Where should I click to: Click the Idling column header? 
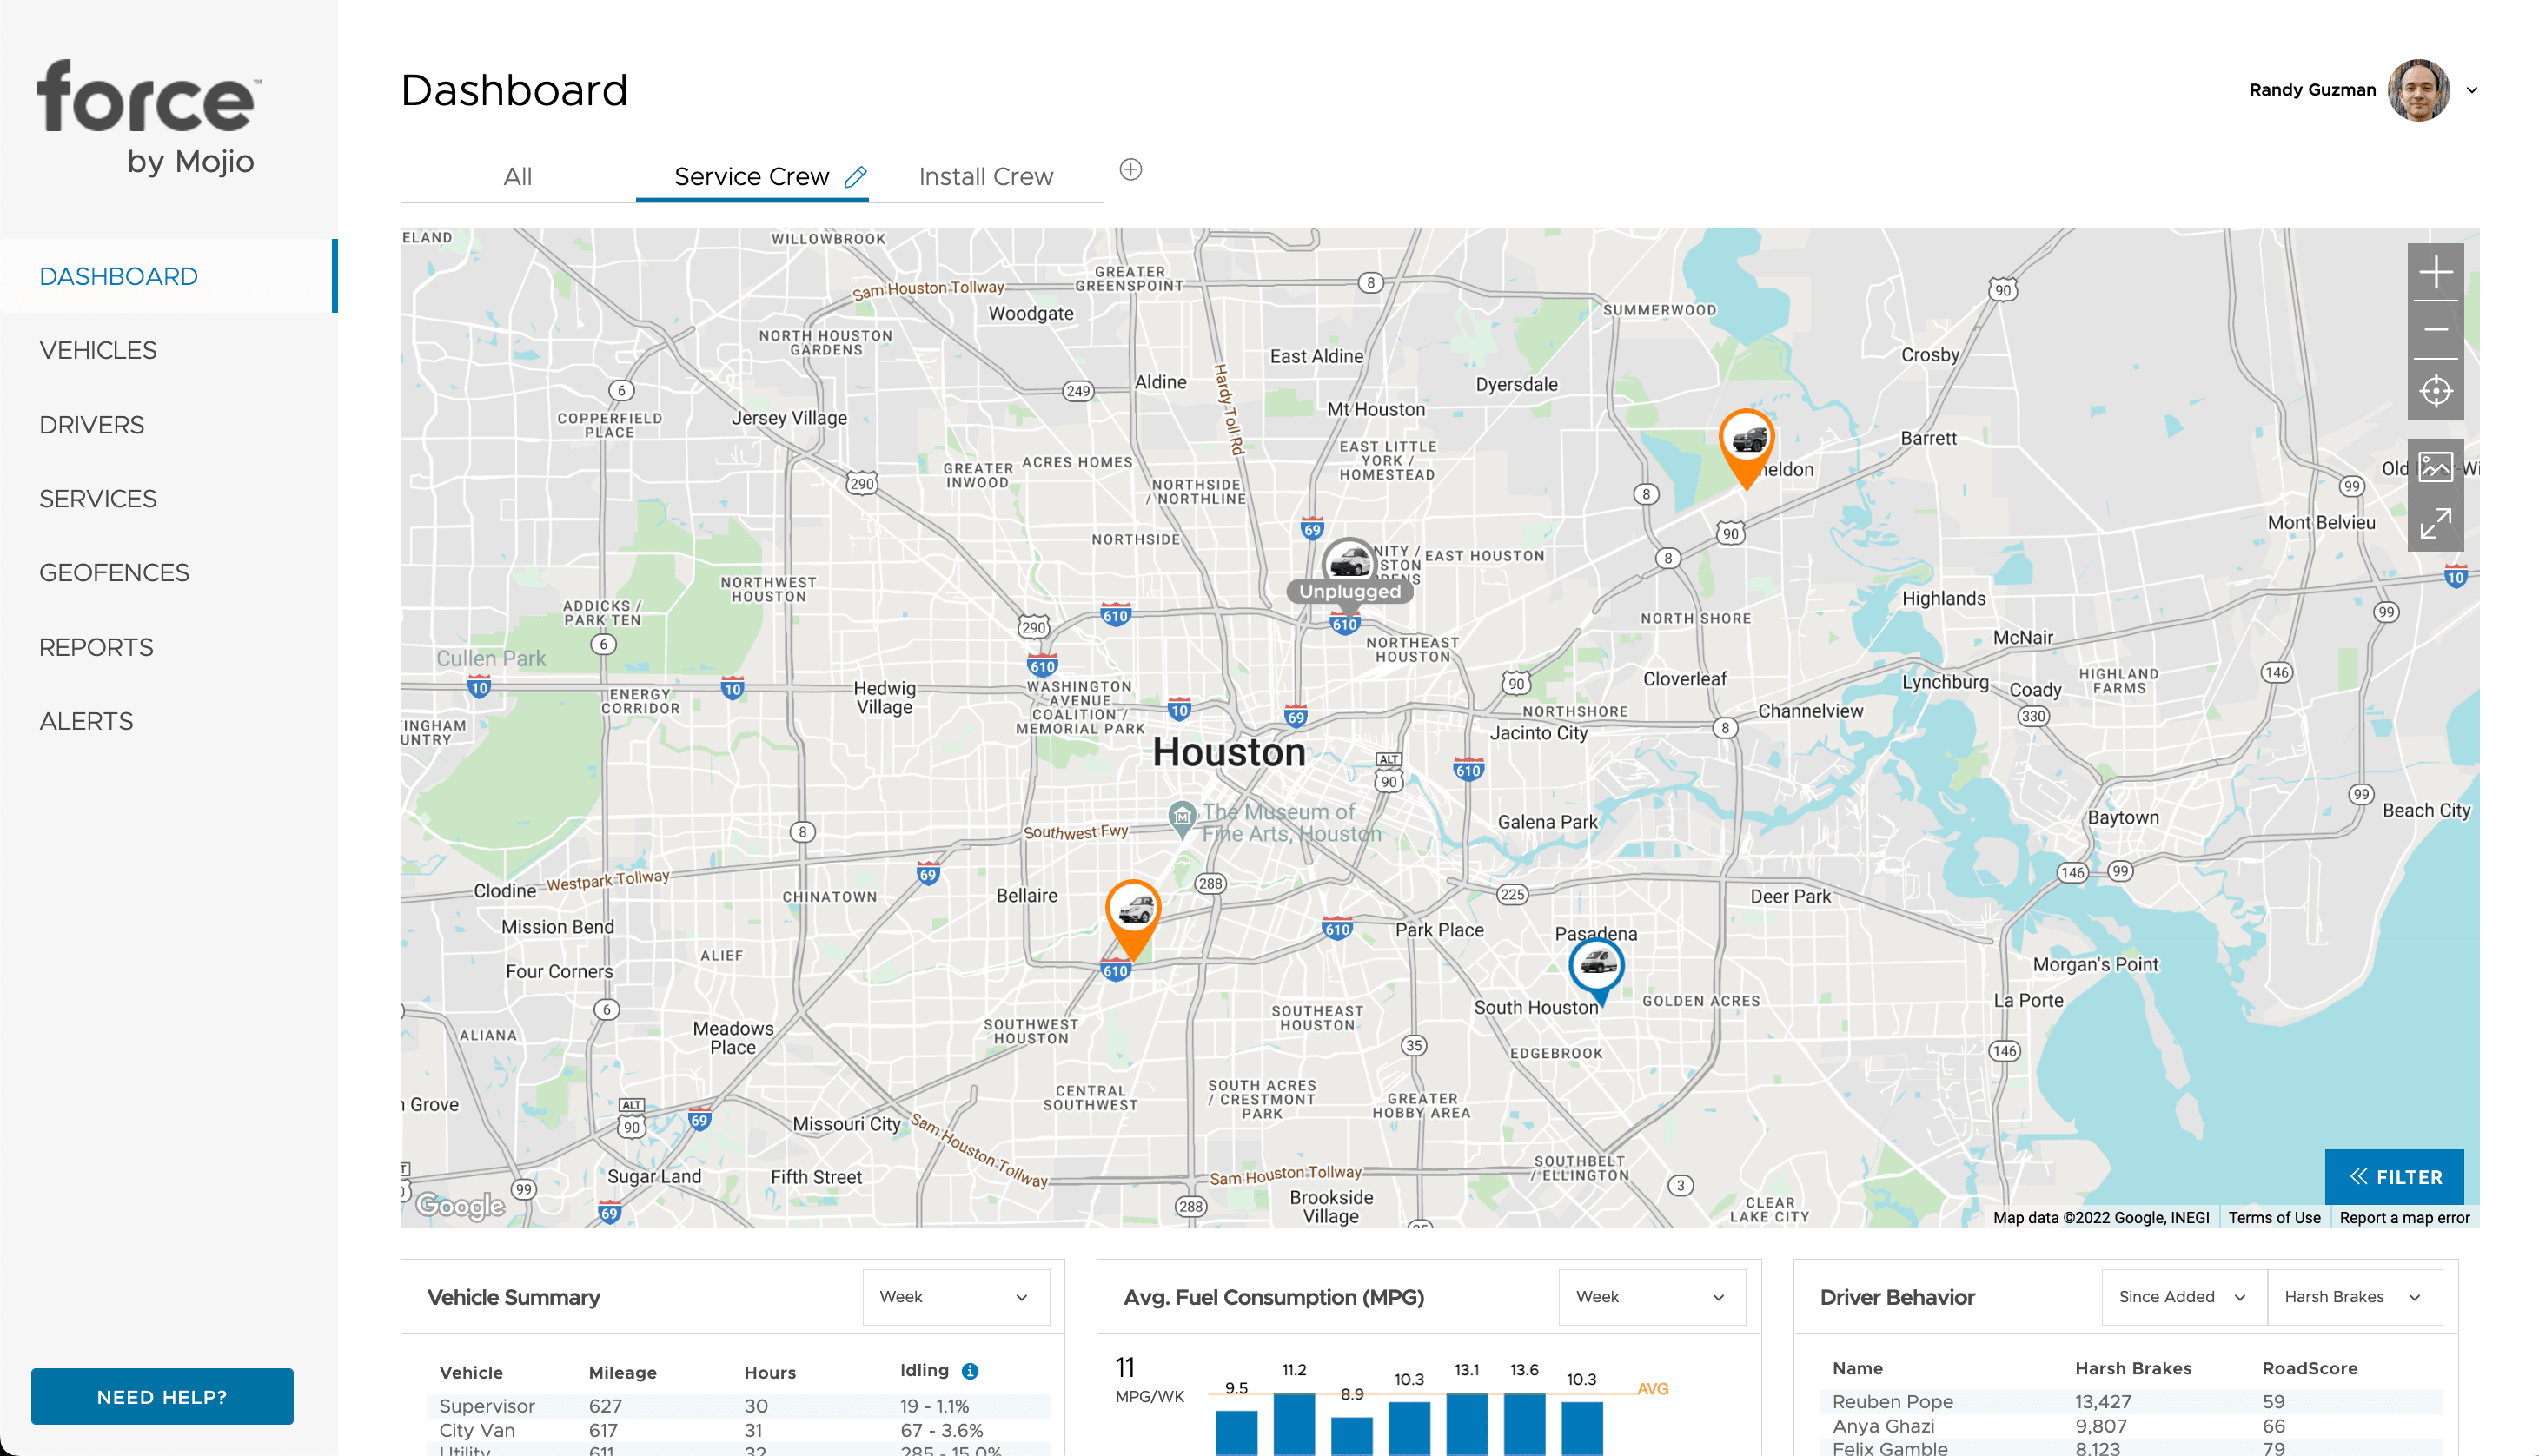point(924,1371)
